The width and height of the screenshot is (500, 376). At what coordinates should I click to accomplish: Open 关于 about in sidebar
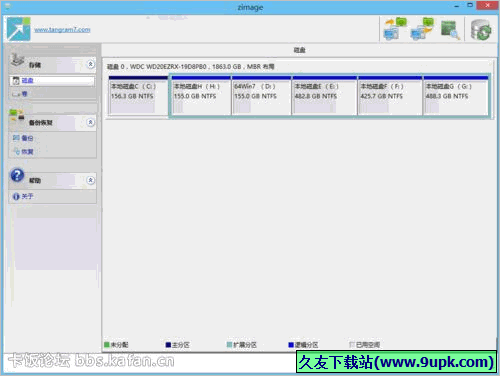click(x=27, y=196)
